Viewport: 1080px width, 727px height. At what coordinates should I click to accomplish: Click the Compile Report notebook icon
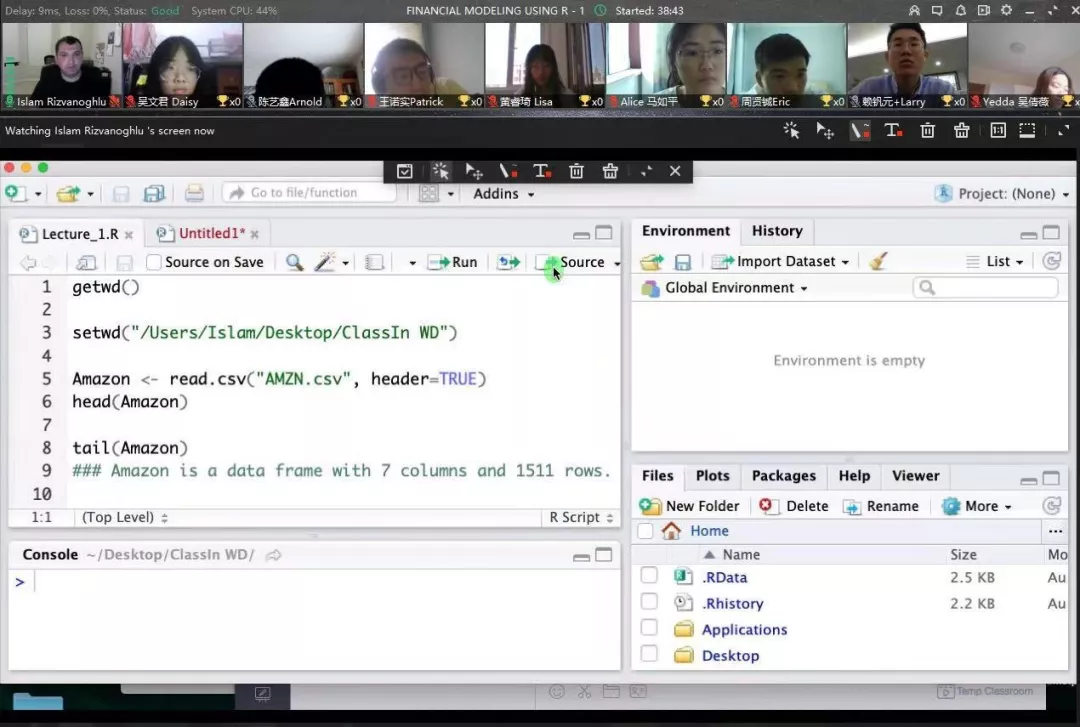pyautogui.click(x=374, y=262)
